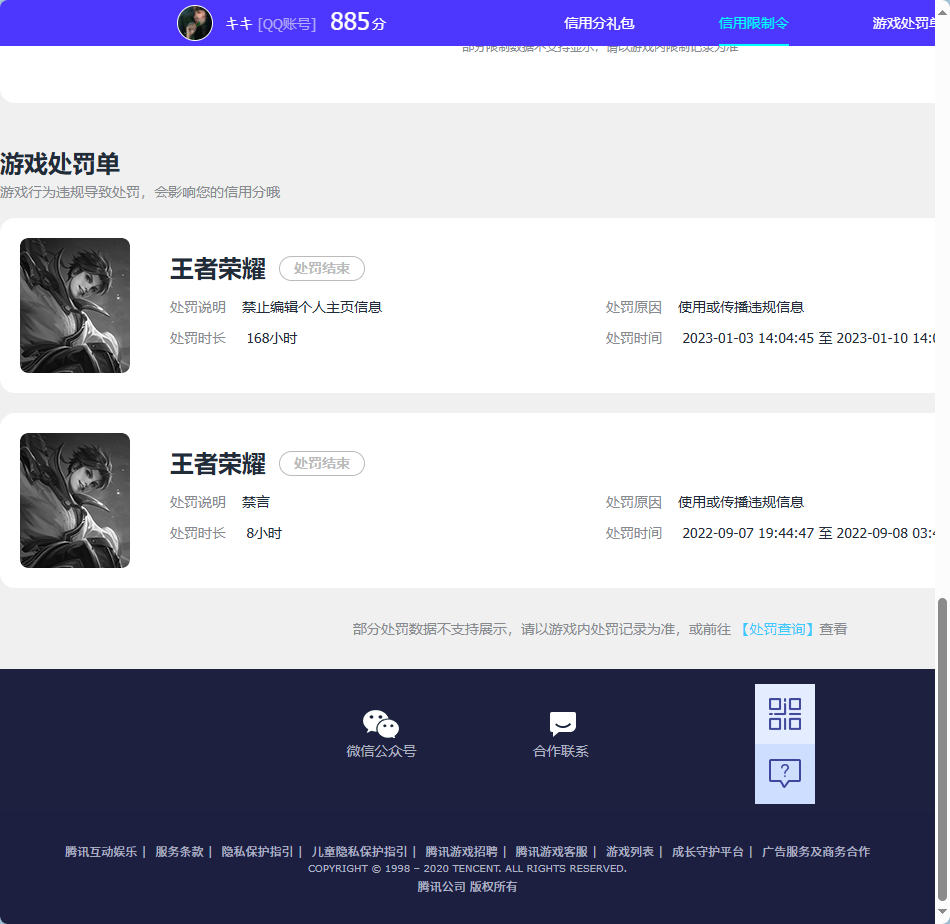The image size is (950, 924).
Task: Open the WeChat public account icon (微信公众号)
Action: (x=380, y=723)
